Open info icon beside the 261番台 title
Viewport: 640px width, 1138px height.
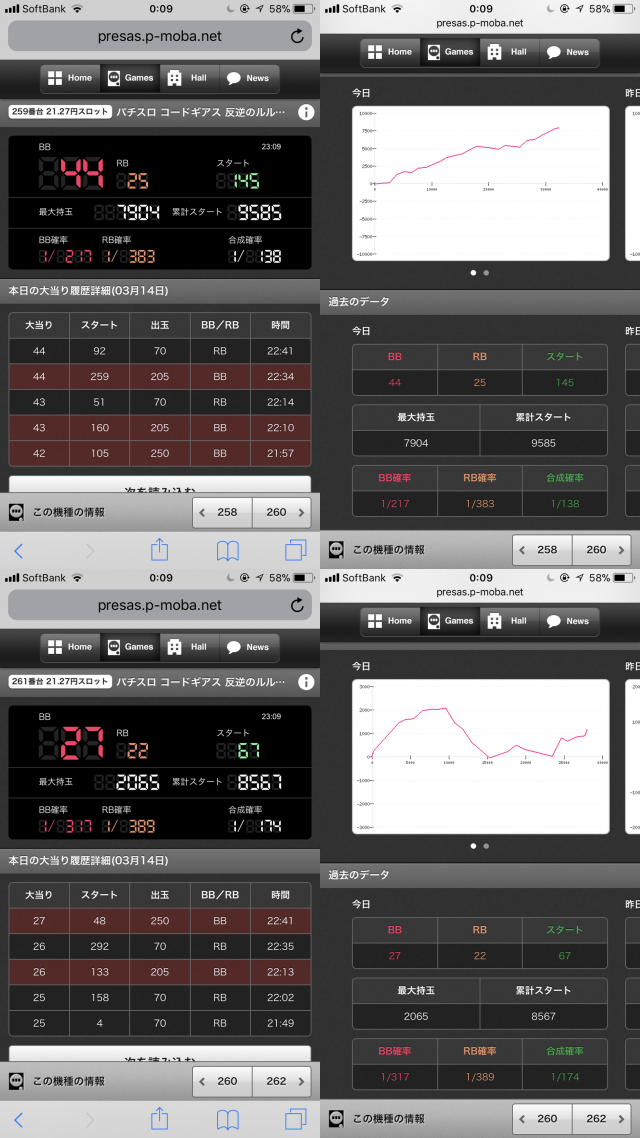(x=306, y=682)
